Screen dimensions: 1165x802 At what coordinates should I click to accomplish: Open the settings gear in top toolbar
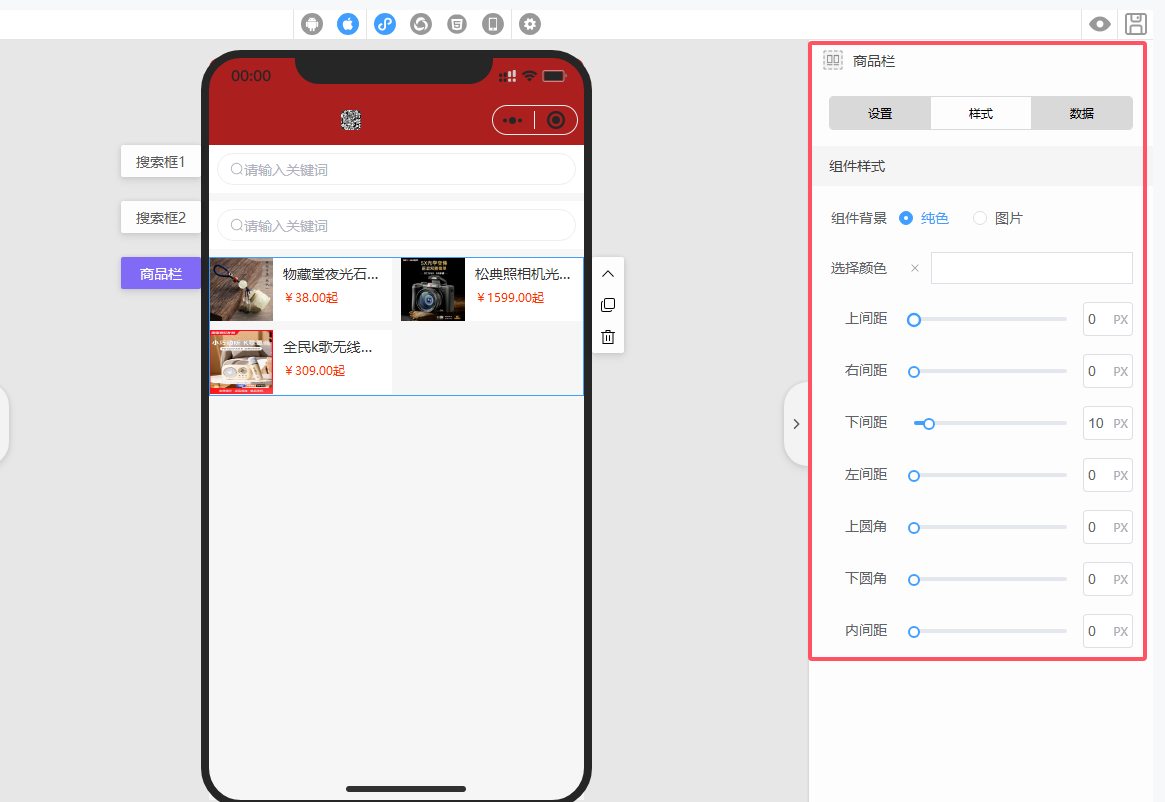[x=530, y=24]
